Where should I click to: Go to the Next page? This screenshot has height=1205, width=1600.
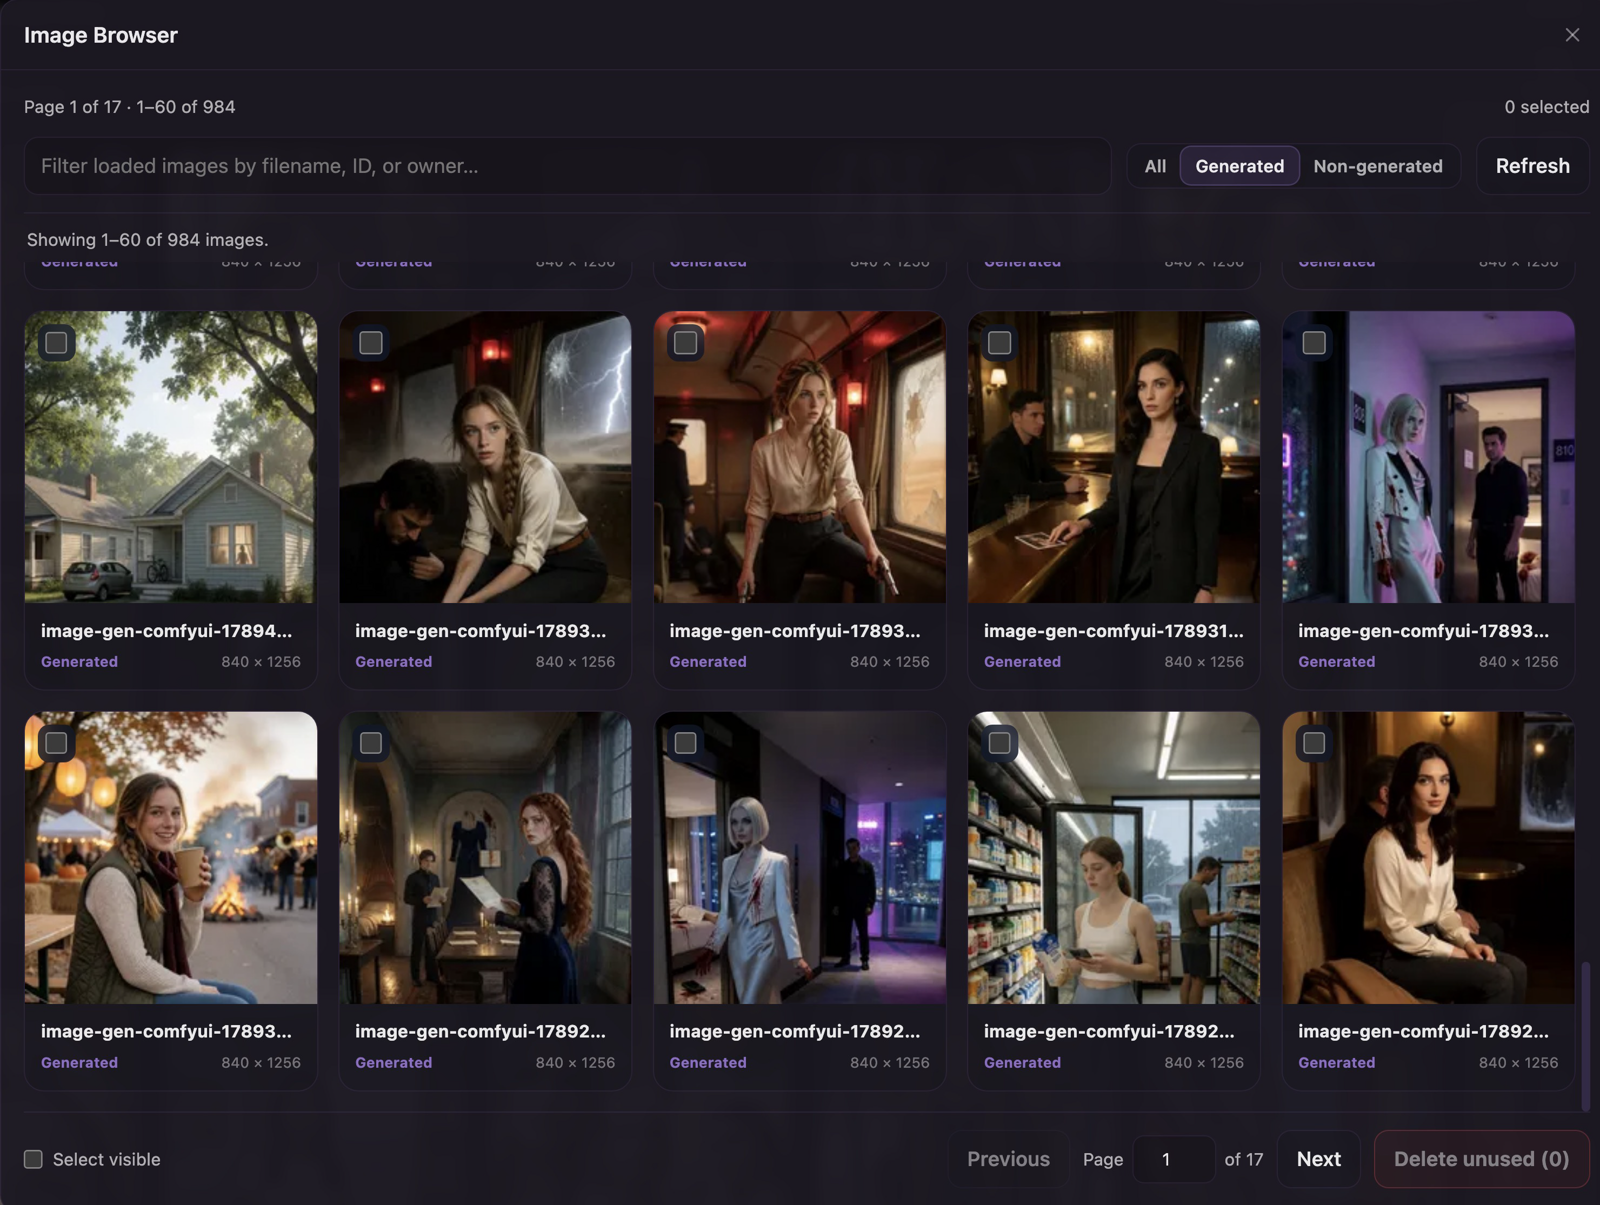[x=1318, y=1159]
